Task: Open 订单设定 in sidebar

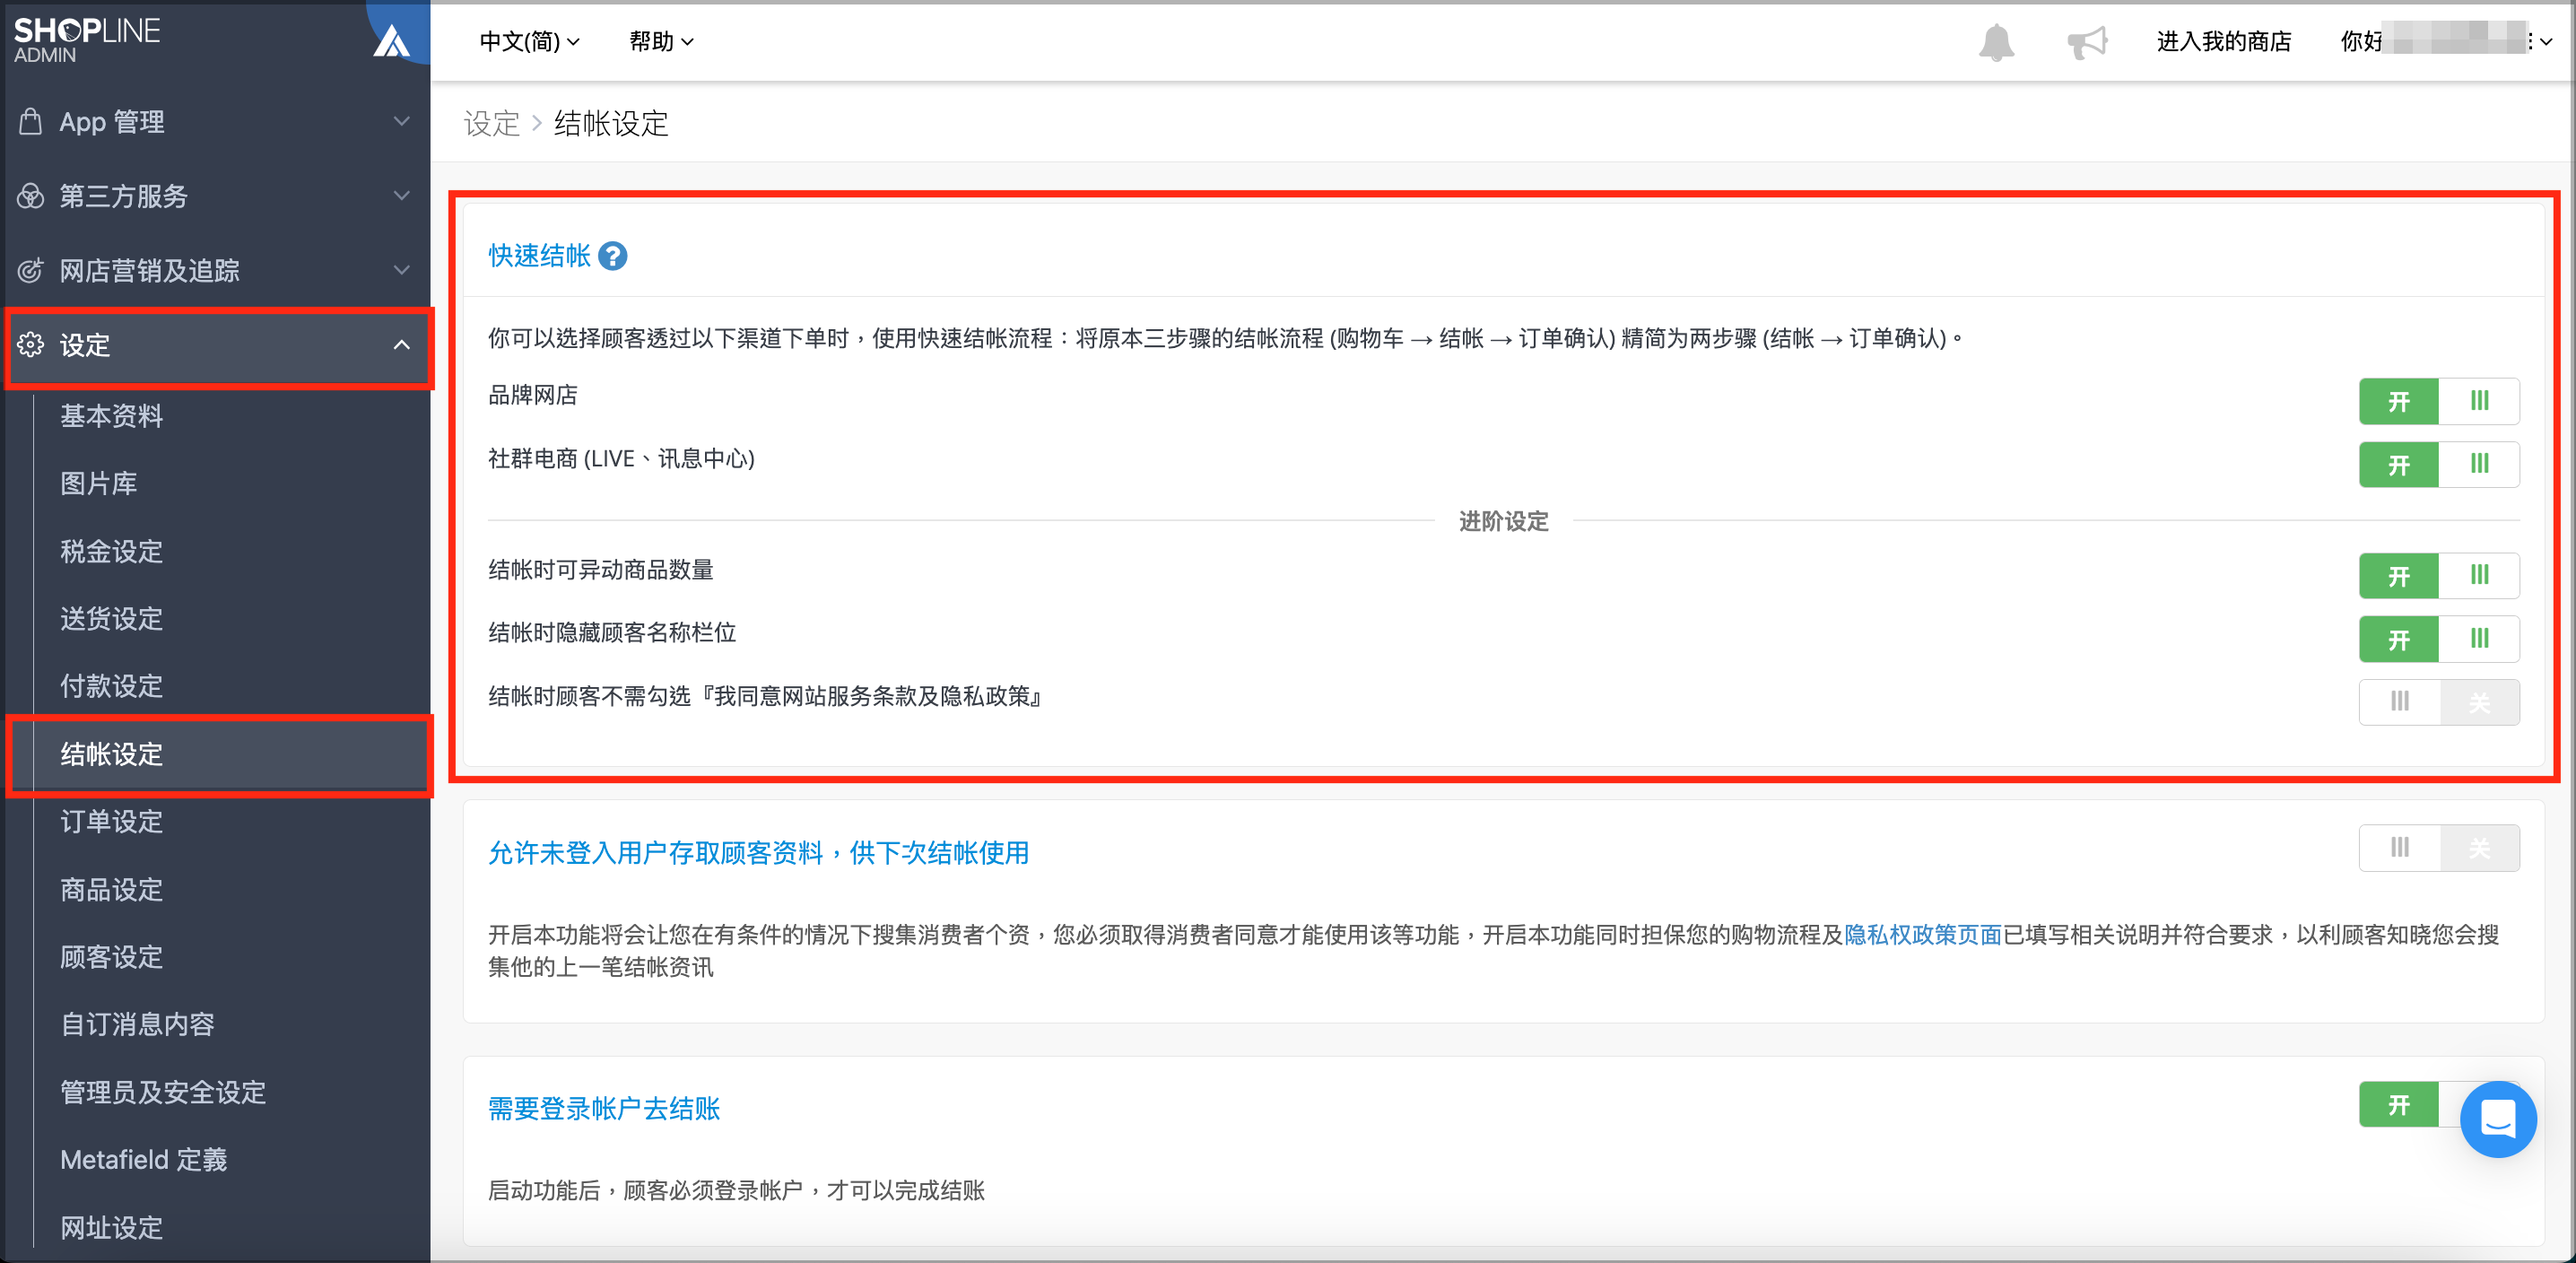Action: (x=111, y=822)
